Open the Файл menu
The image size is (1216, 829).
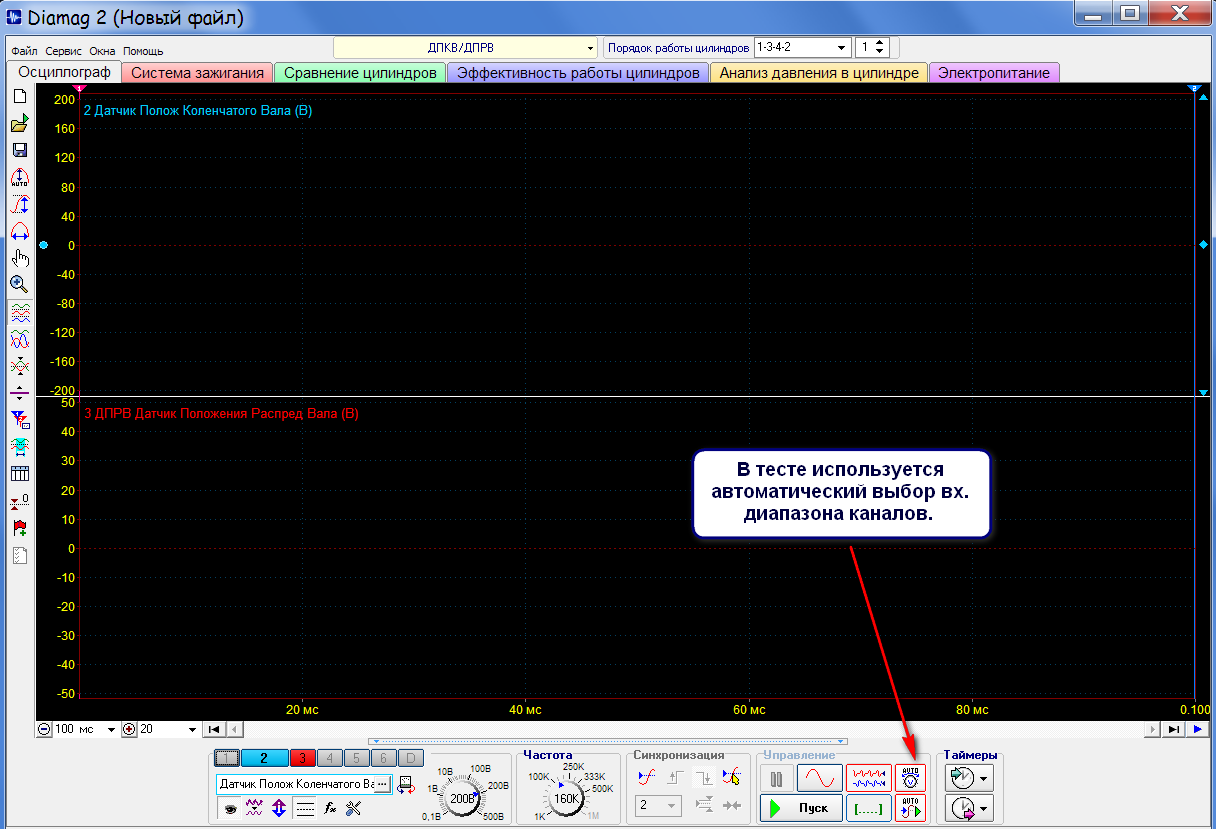coord(25,51)
